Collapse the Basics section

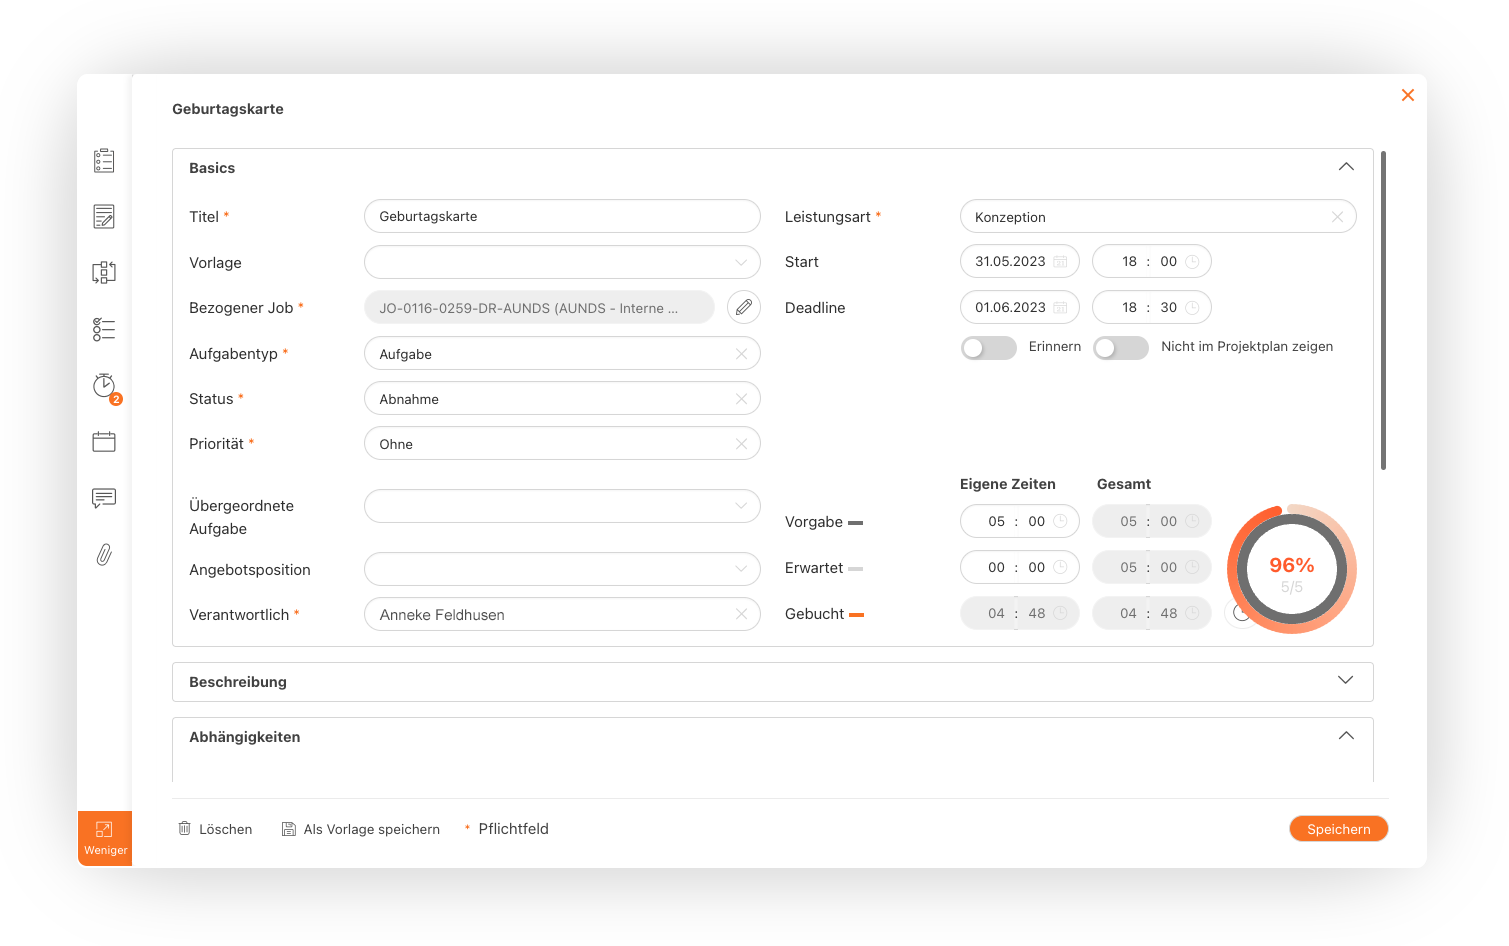pos(1345,167)
